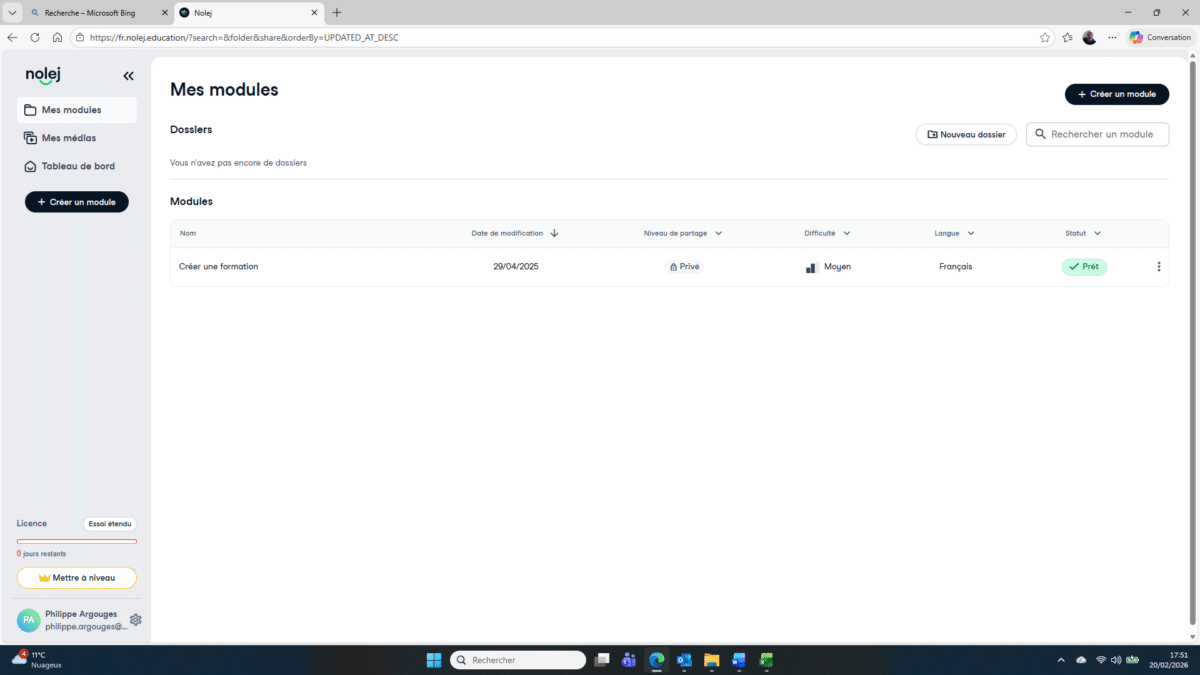
Task: Open Mes médias in sidebar
Action: (x=69, y=138)
